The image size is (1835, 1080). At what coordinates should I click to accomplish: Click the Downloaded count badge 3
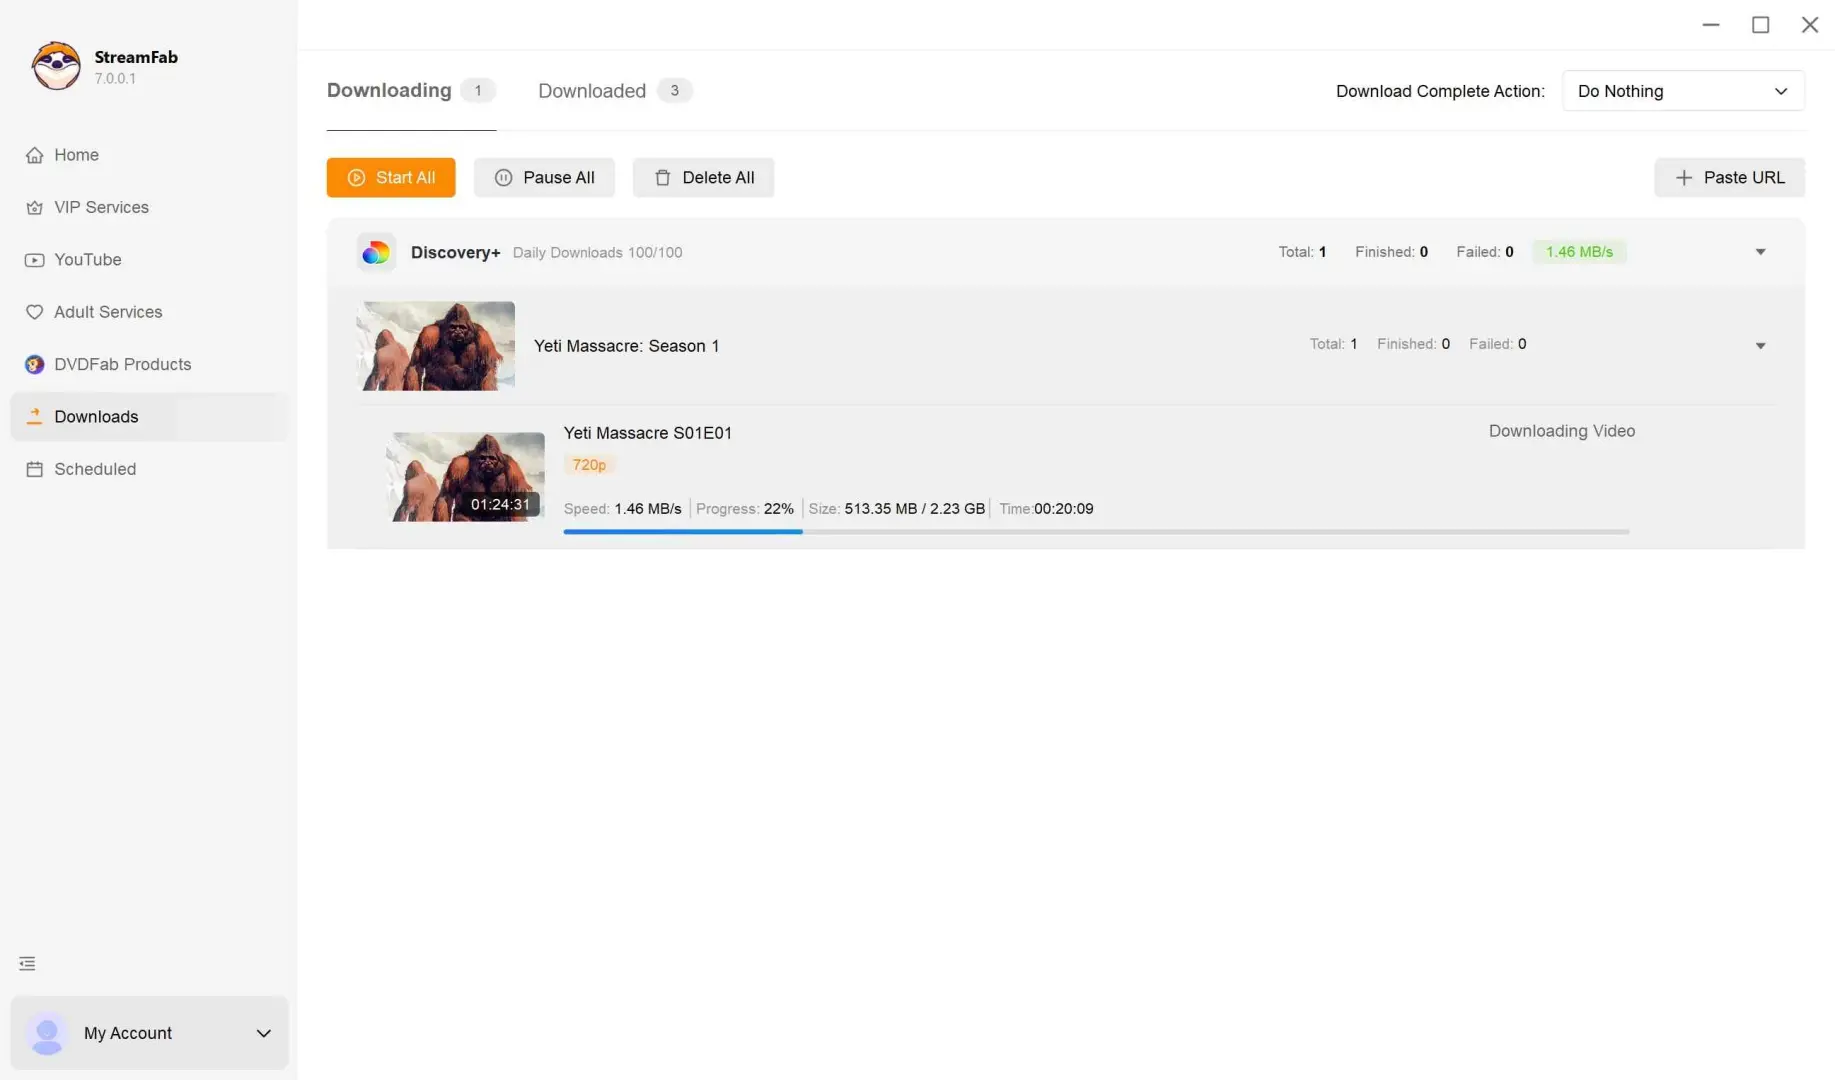point(675,91)
